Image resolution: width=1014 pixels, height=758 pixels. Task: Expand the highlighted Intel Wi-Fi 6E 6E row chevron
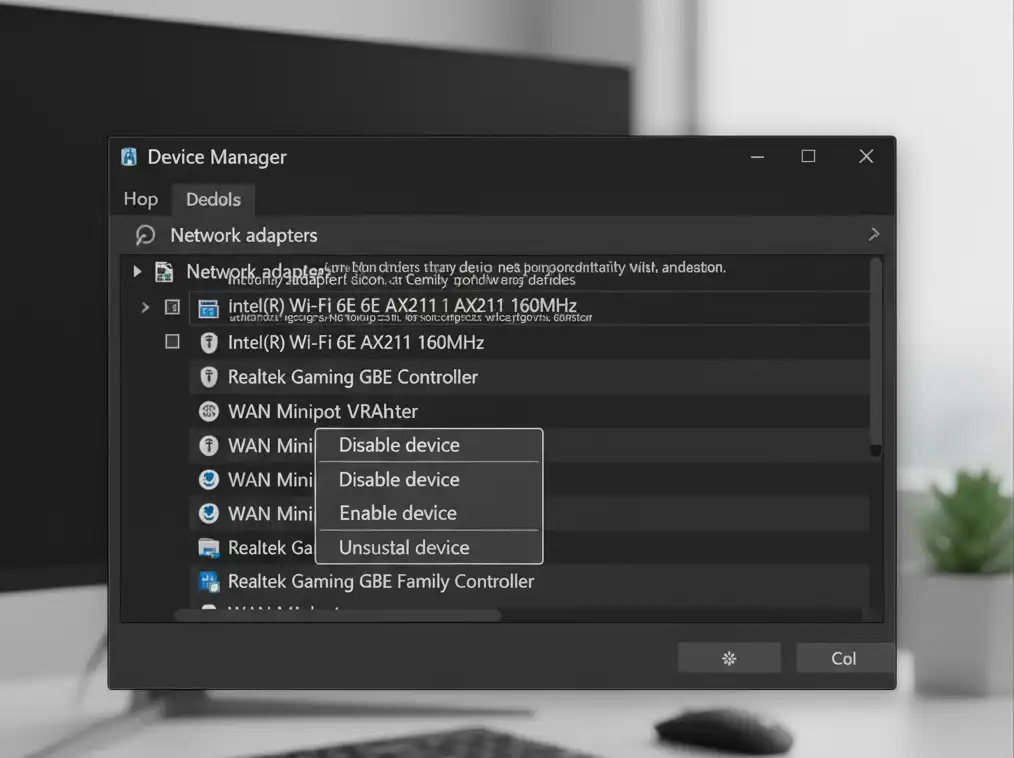click(146, 307)
